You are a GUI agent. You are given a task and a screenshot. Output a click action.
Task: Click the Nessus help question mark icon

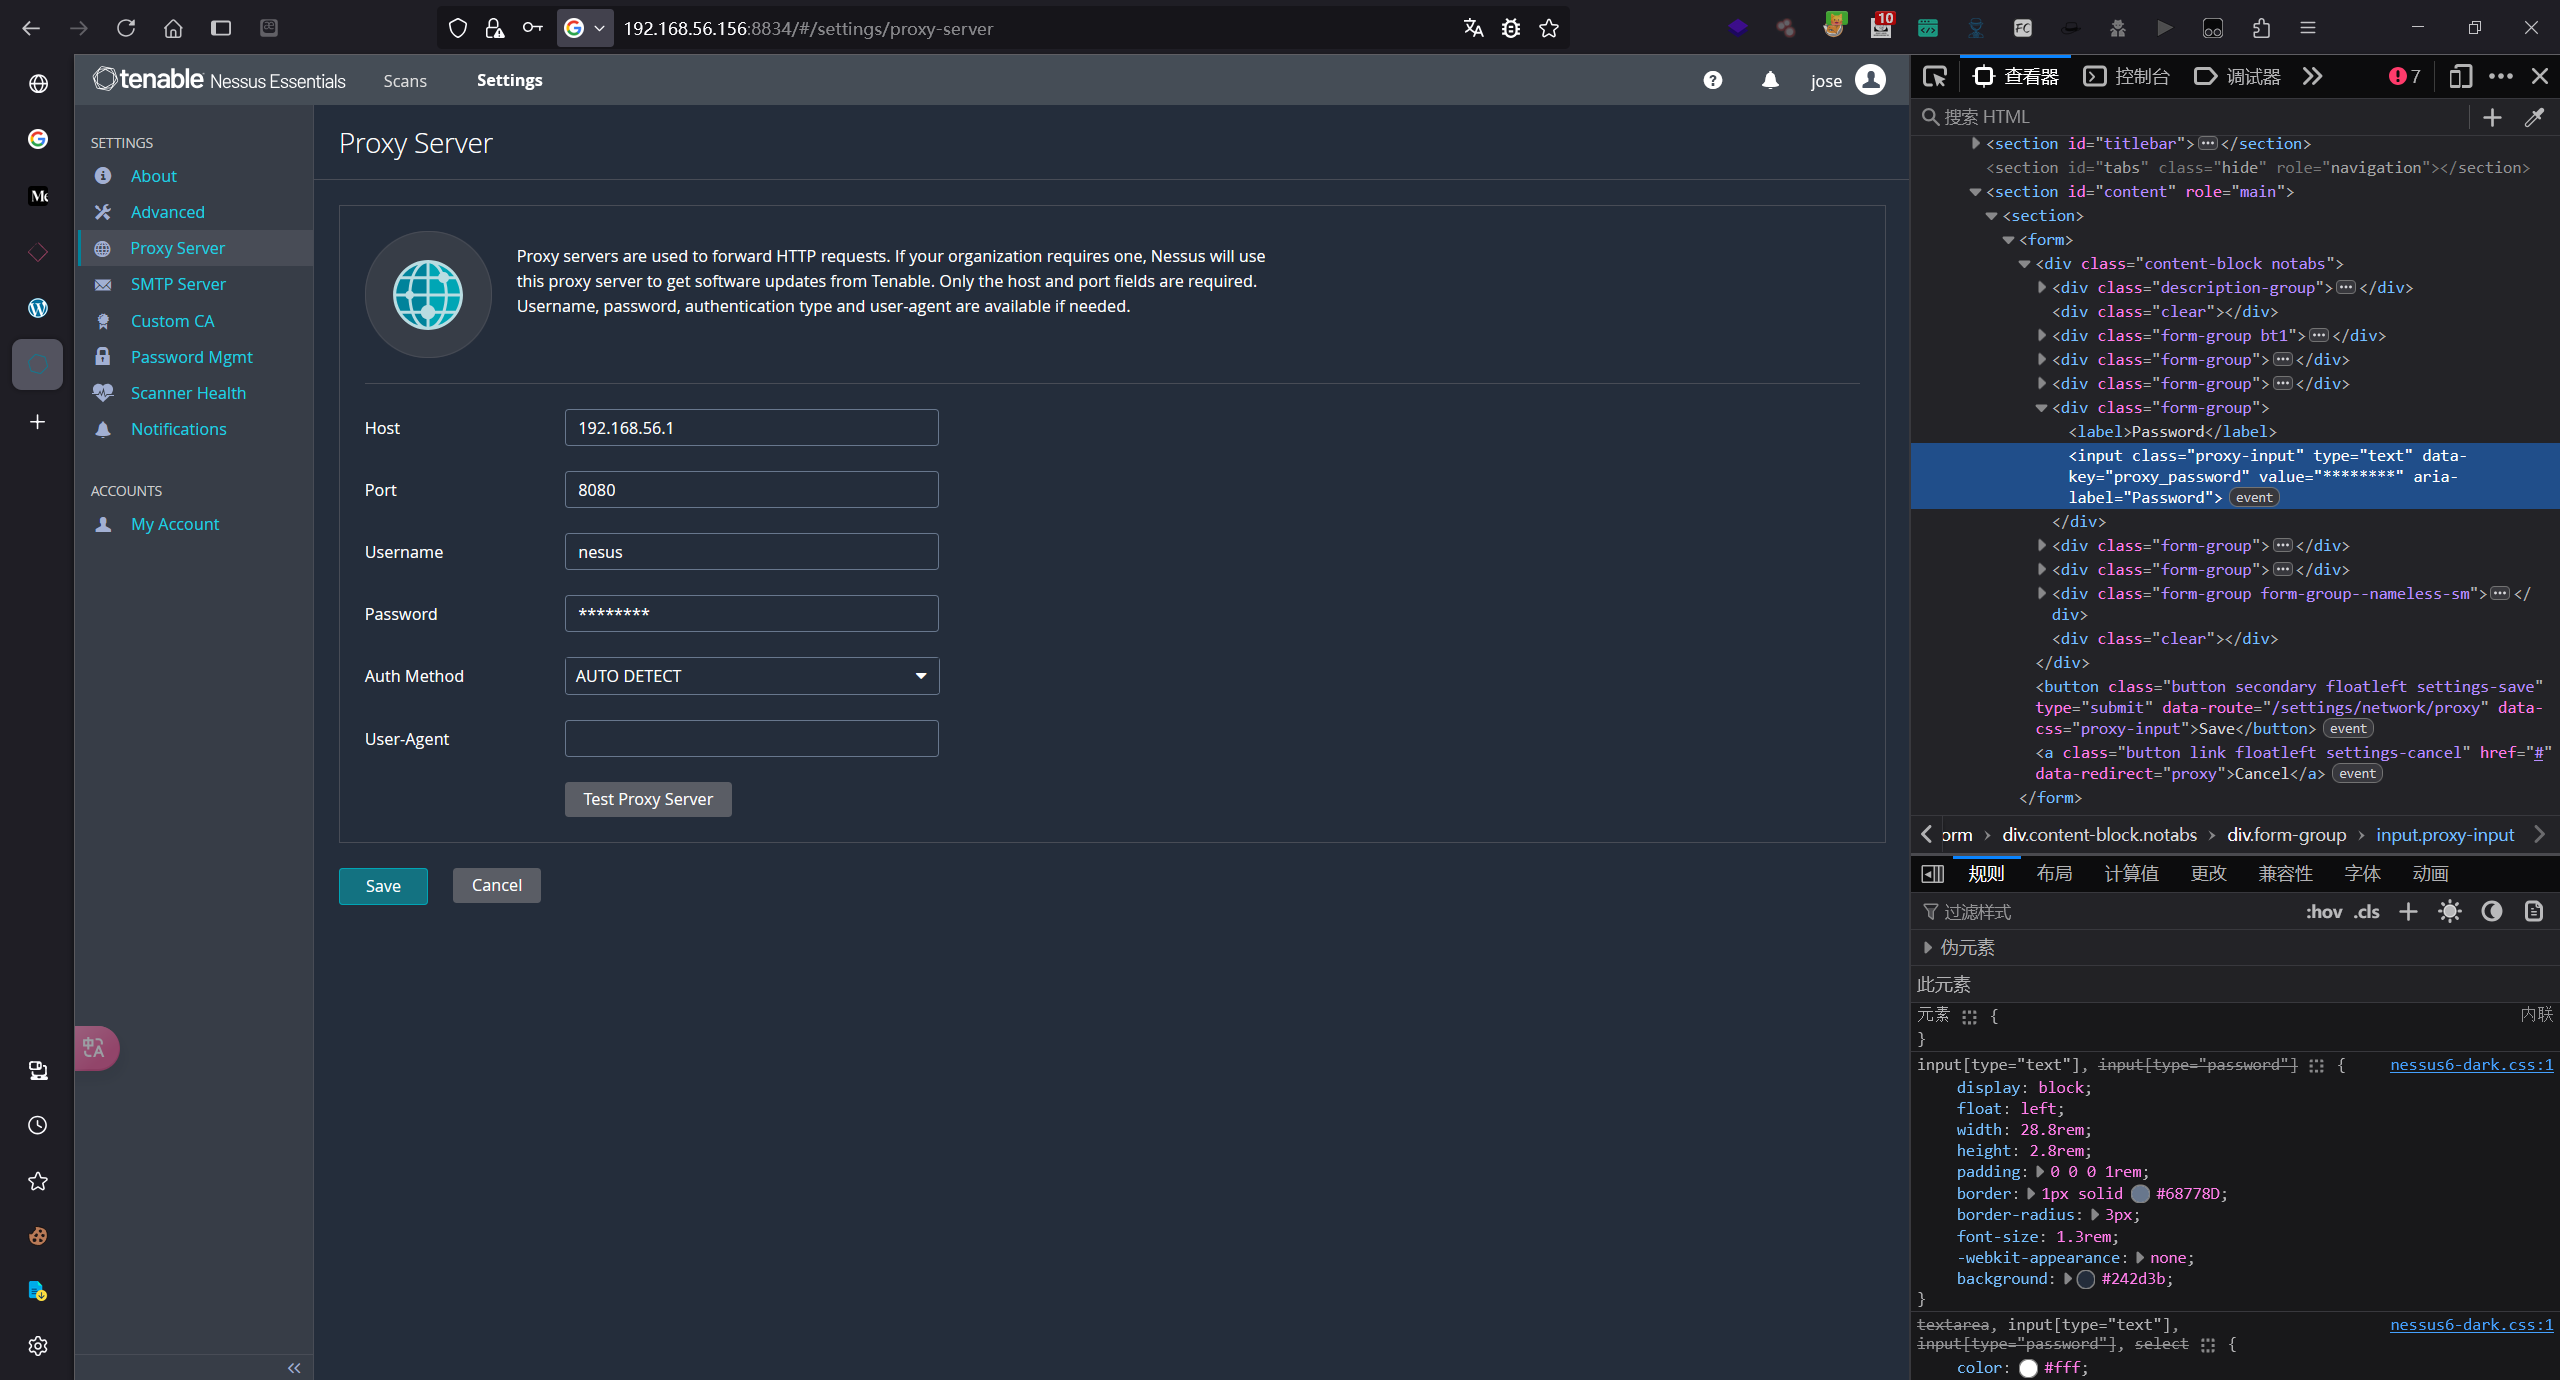click(x=1713, y=80)
